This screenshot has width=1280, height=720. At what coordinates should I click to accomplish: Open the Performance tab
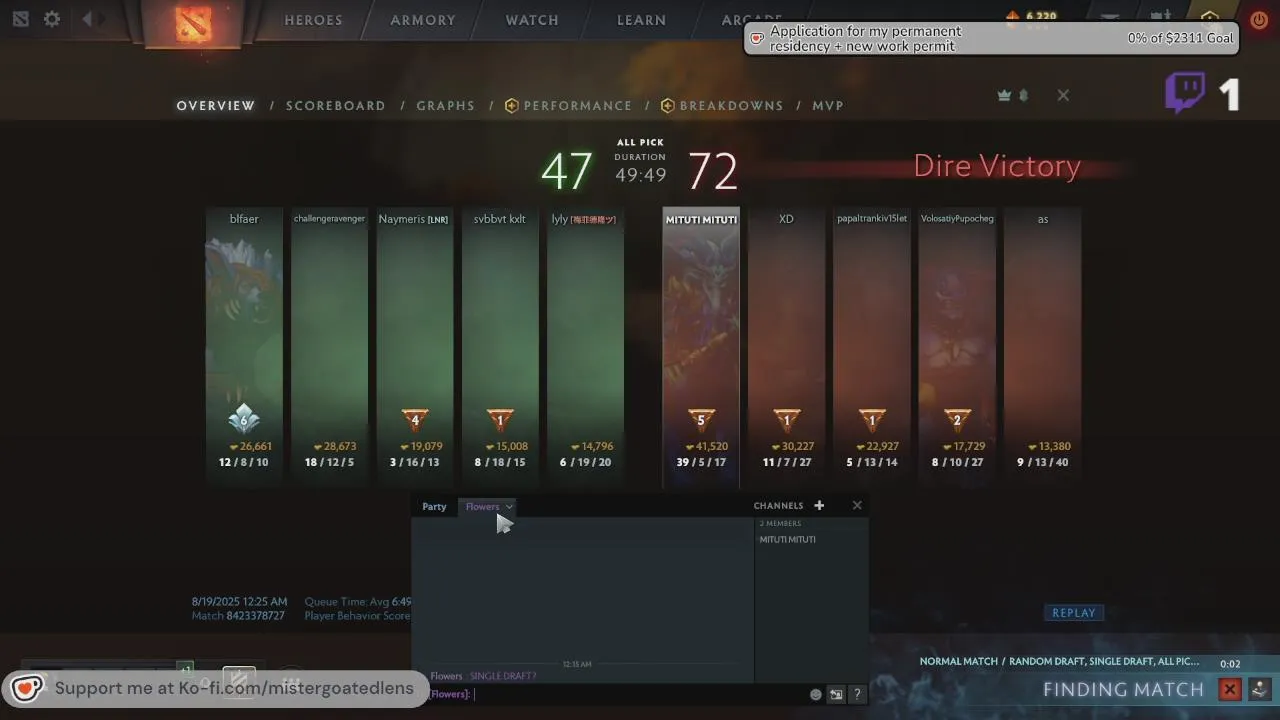[x=578, y=105]
